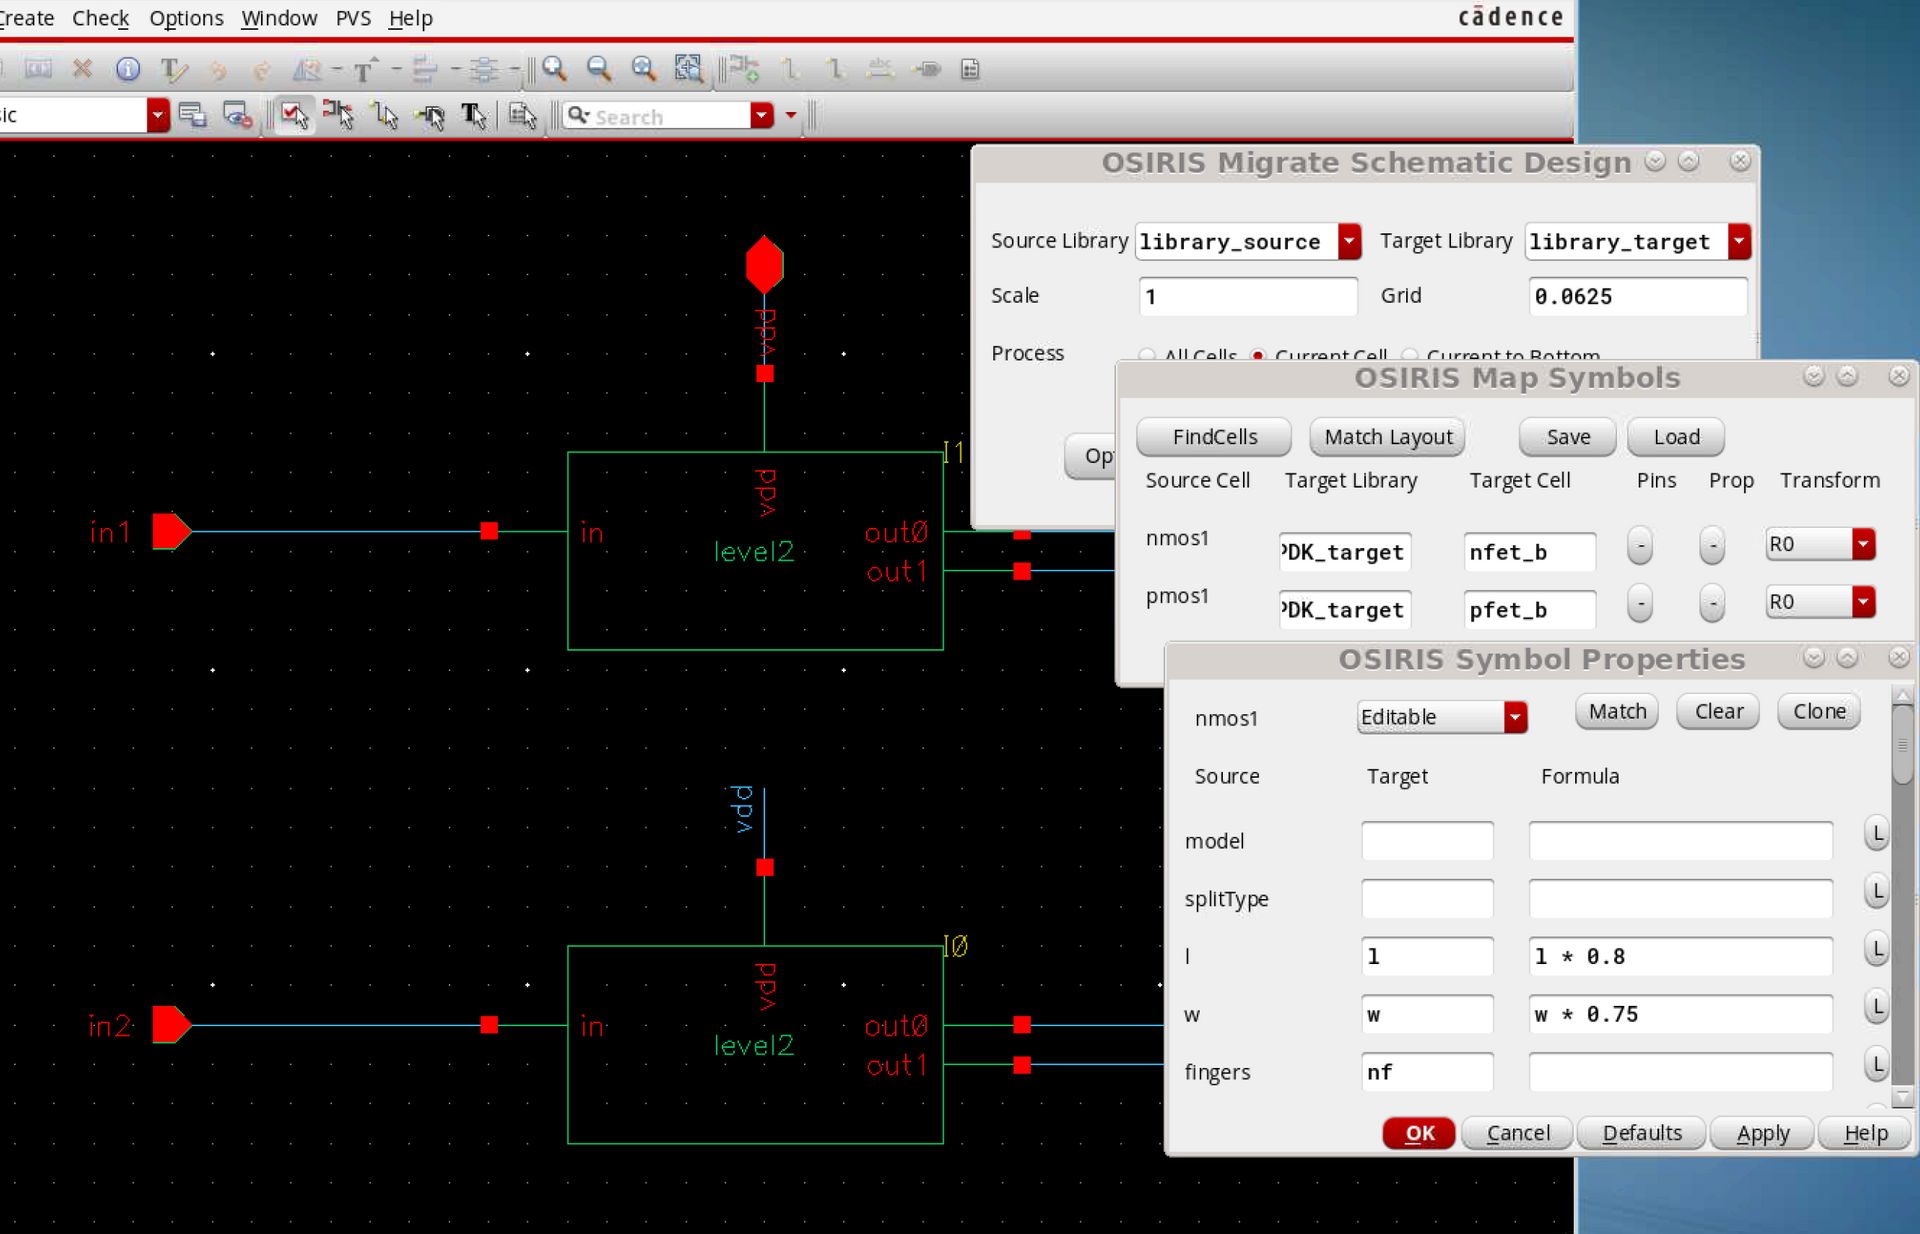Viewport: 1920px width, 1234px height.
Task: Open the Search field dropdown arrow
Action: click(x=762, y=115)
